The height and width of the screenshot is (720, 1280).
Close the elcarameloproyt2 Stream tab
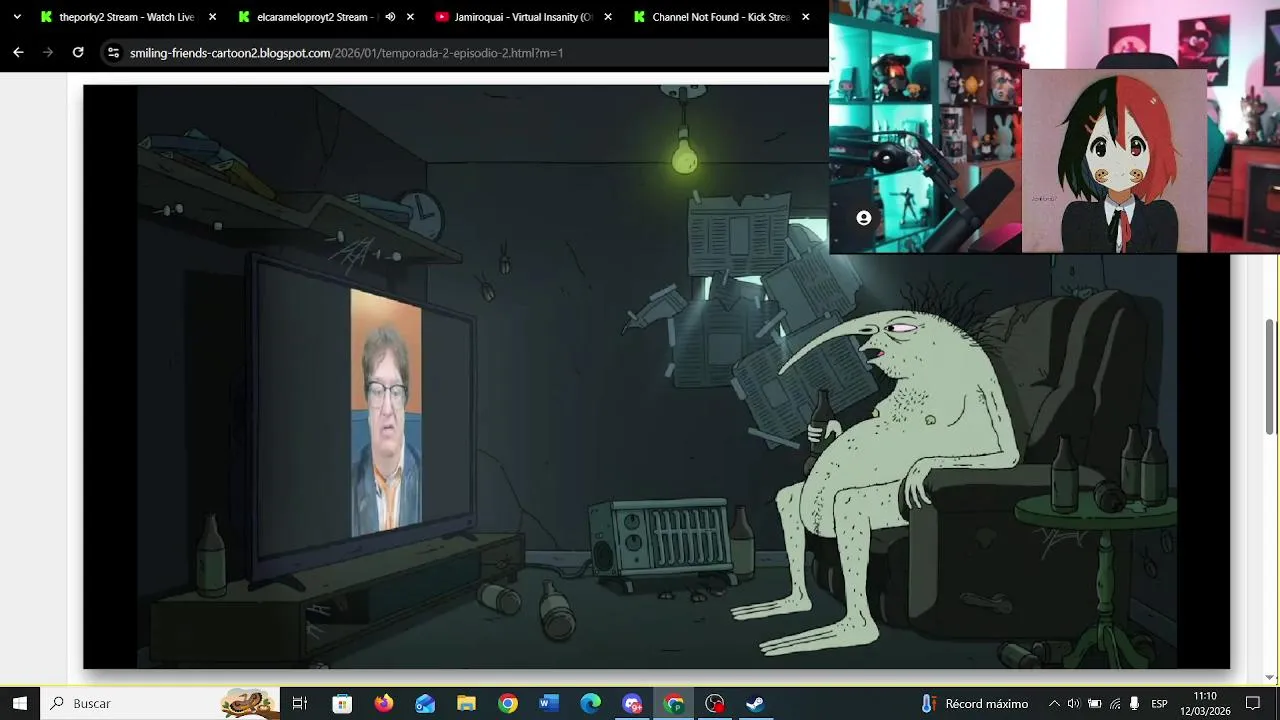[410, 17]
